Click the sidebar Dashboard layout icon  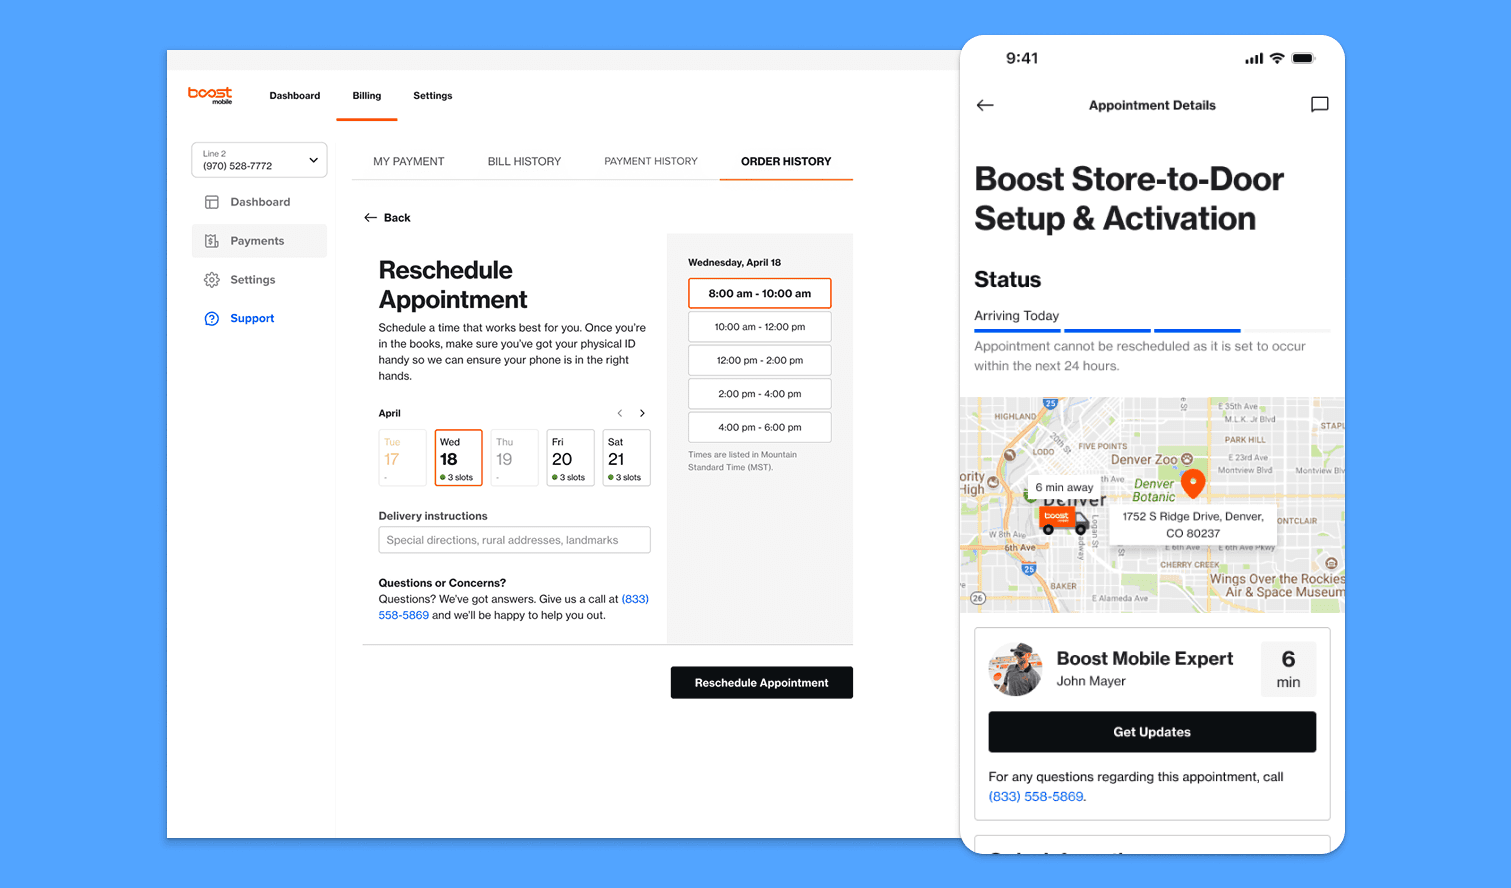[x=212, y=202]
